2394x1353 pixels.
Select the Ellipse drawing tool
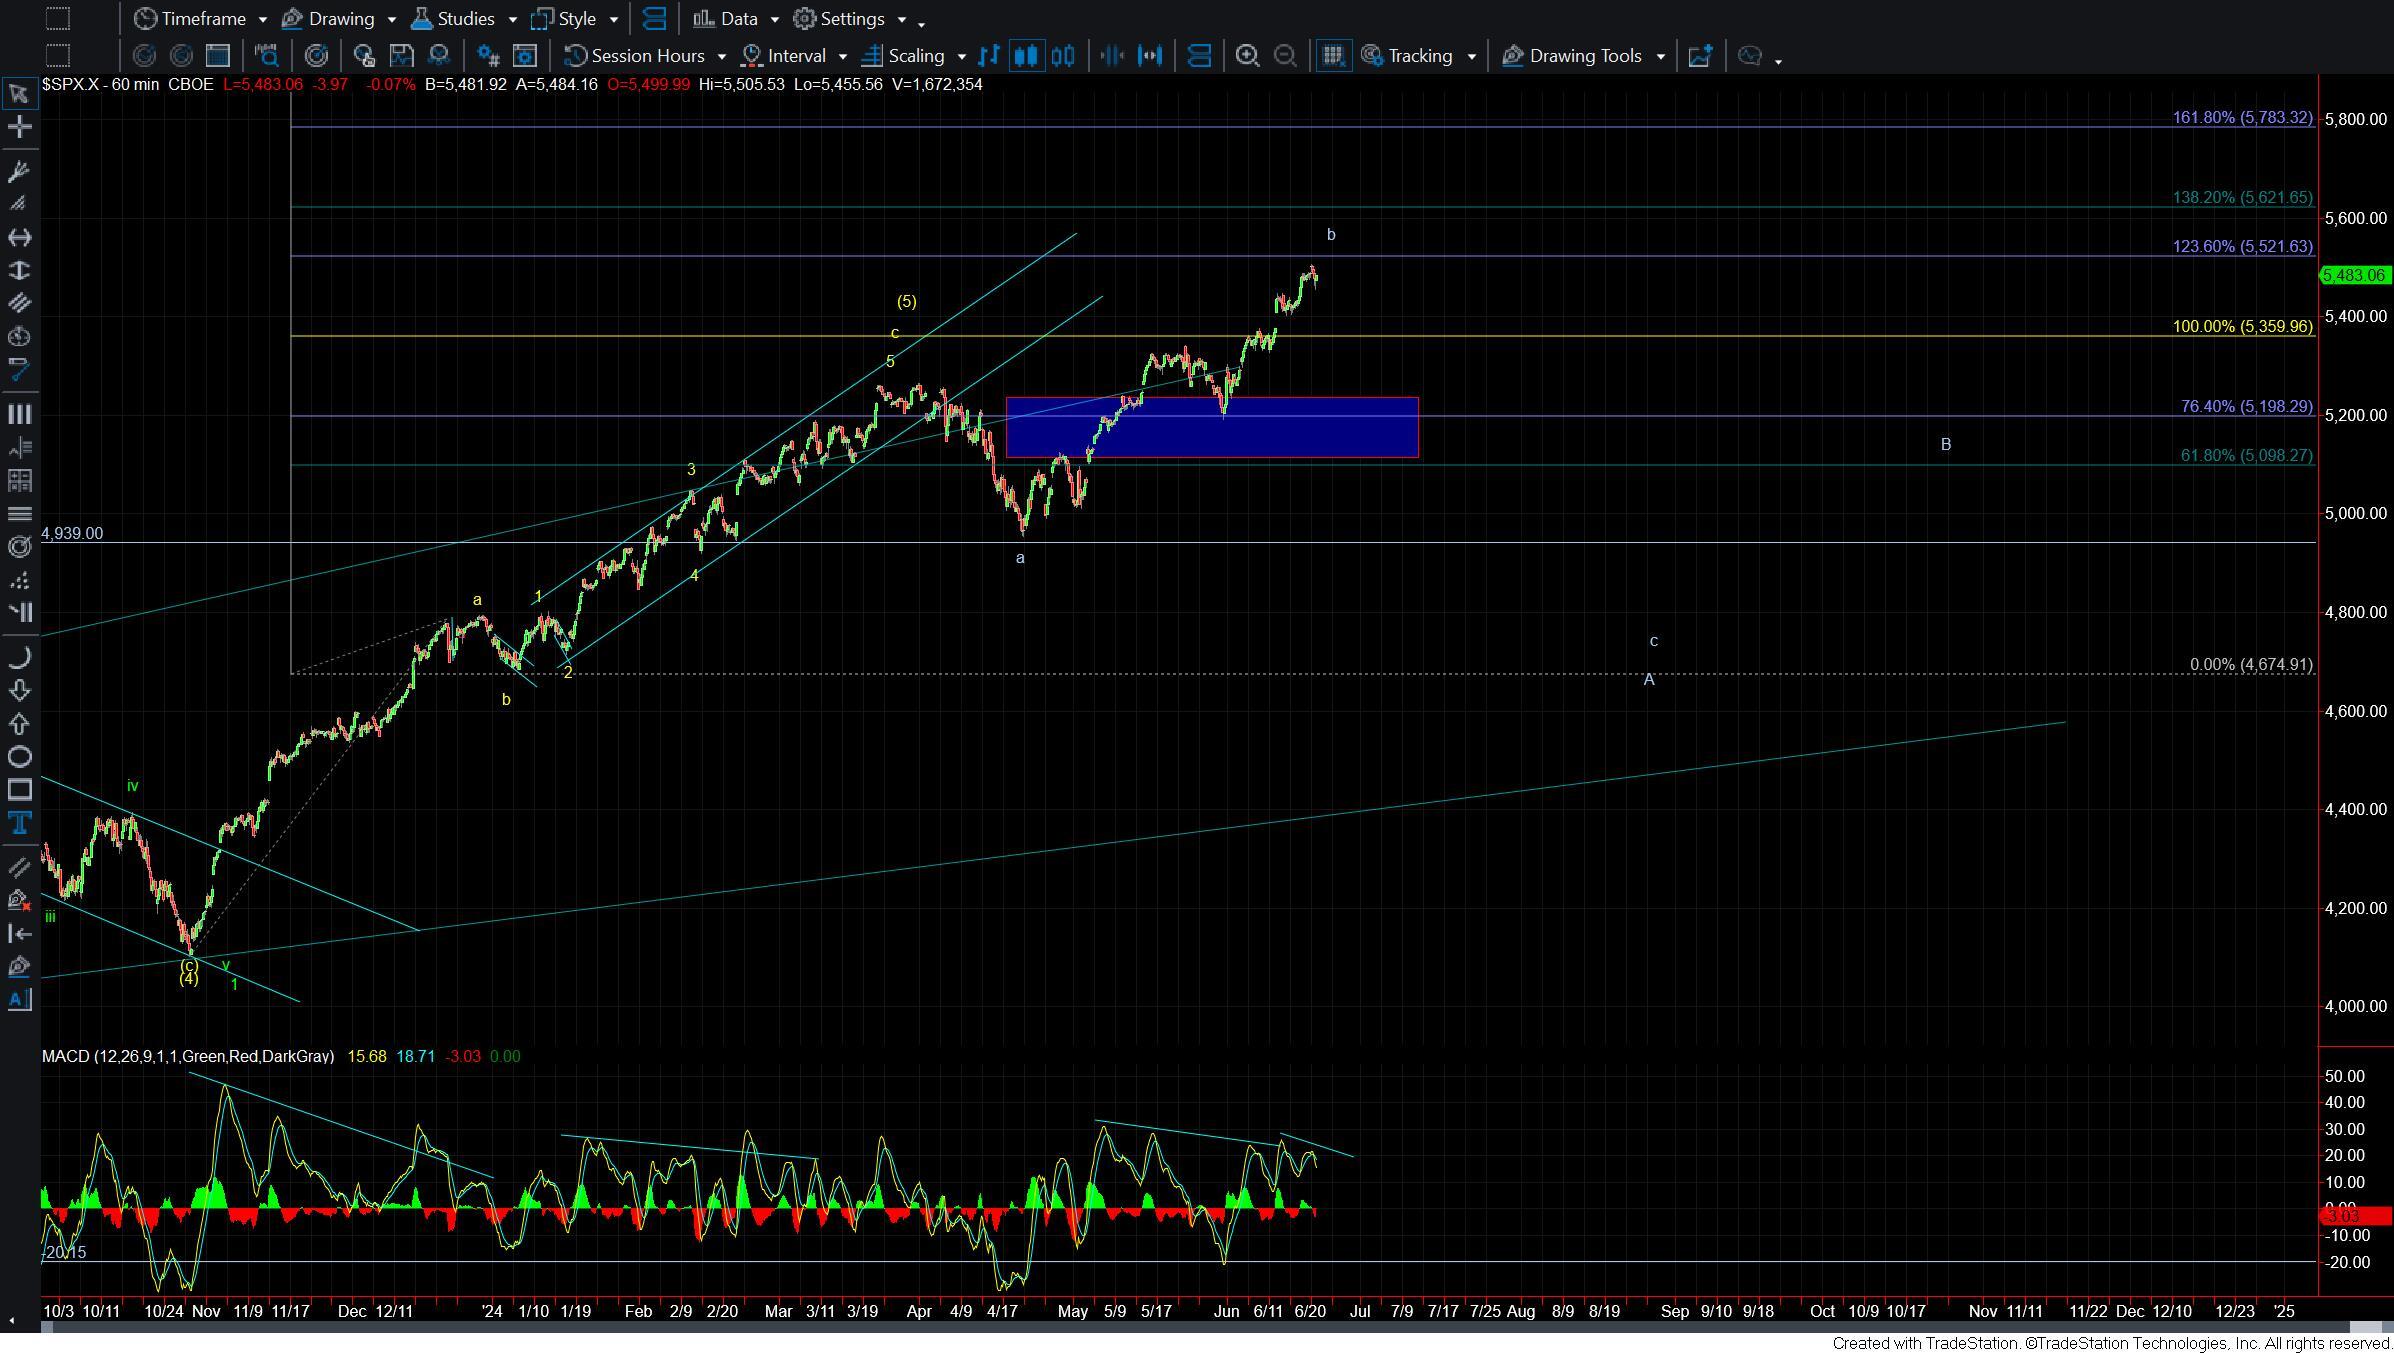tap(18, 757)
